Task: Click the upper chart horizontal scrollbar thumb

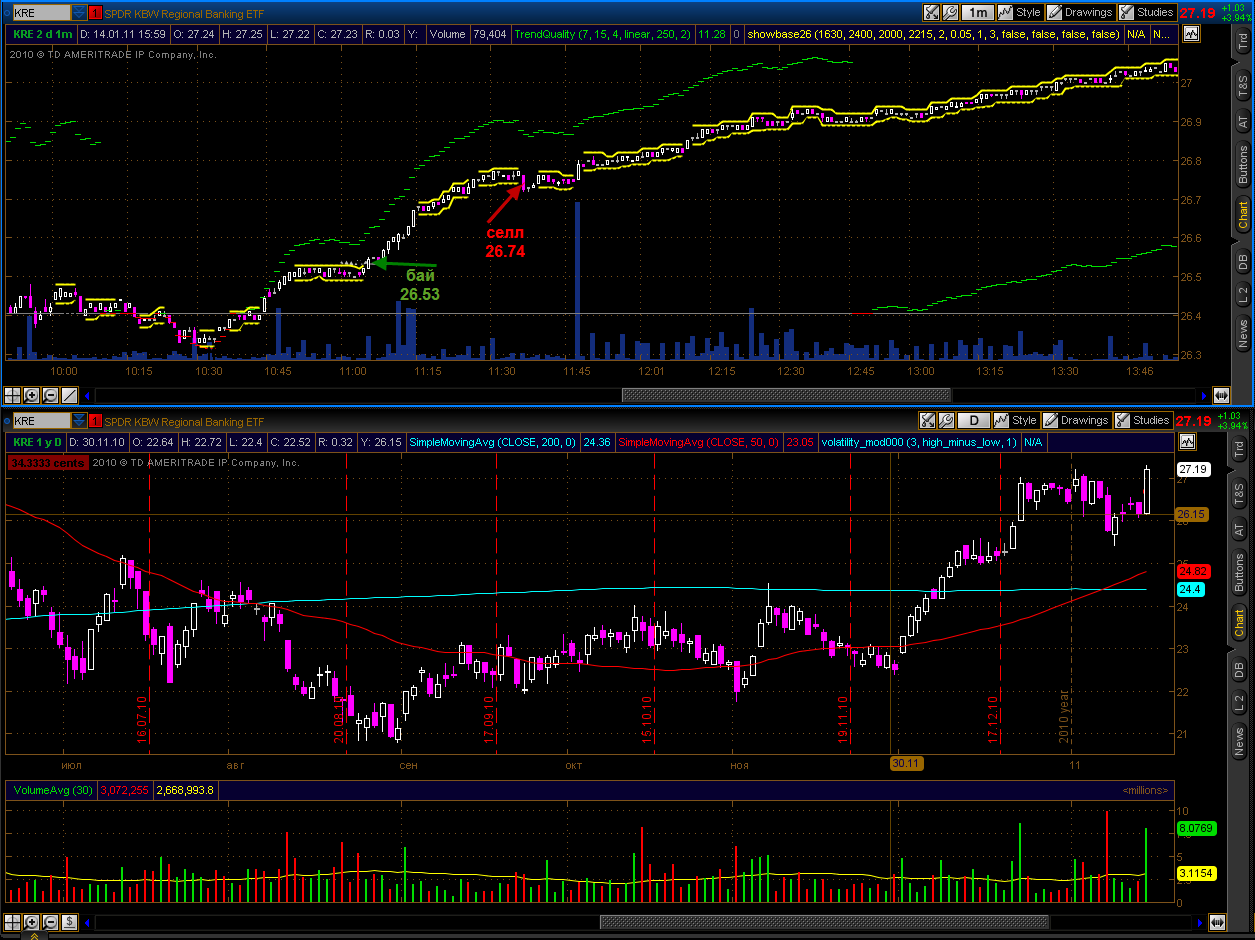Action: pos(786,394)
